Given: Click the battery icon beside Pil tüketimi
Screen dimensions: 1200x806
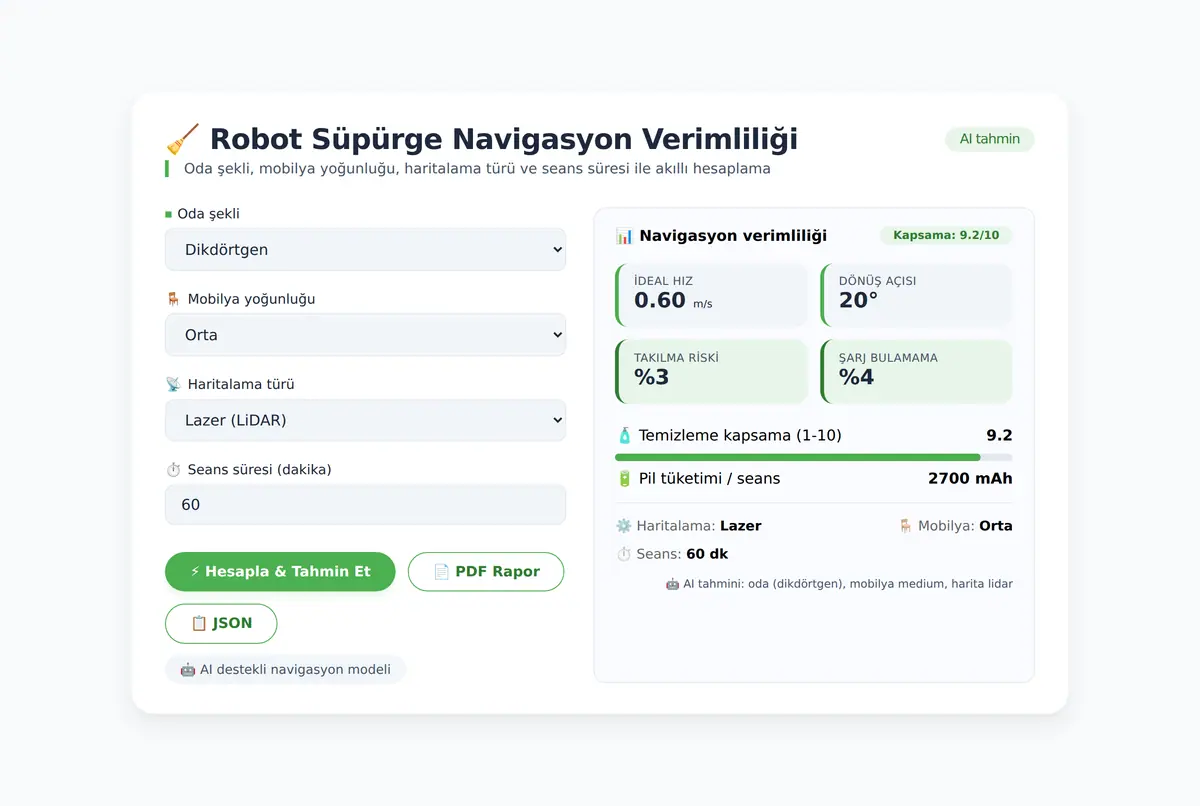Looking at the screenshot, I should tap(625, 479).
